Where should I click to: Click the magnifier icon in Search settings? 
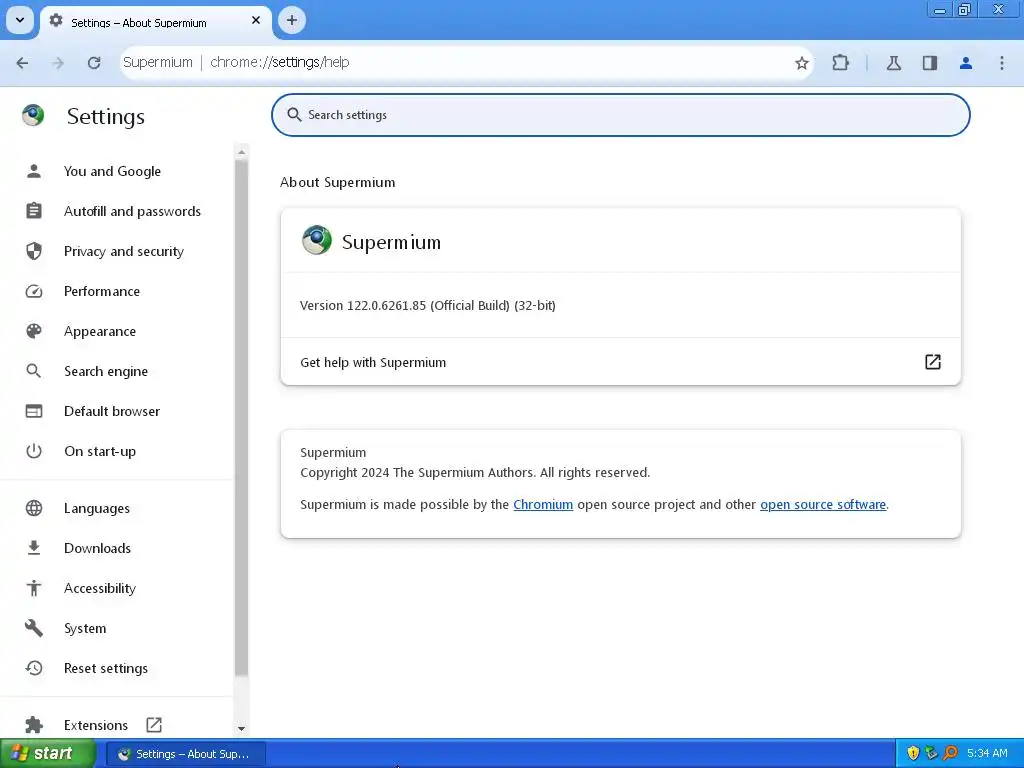click(295, 115)
